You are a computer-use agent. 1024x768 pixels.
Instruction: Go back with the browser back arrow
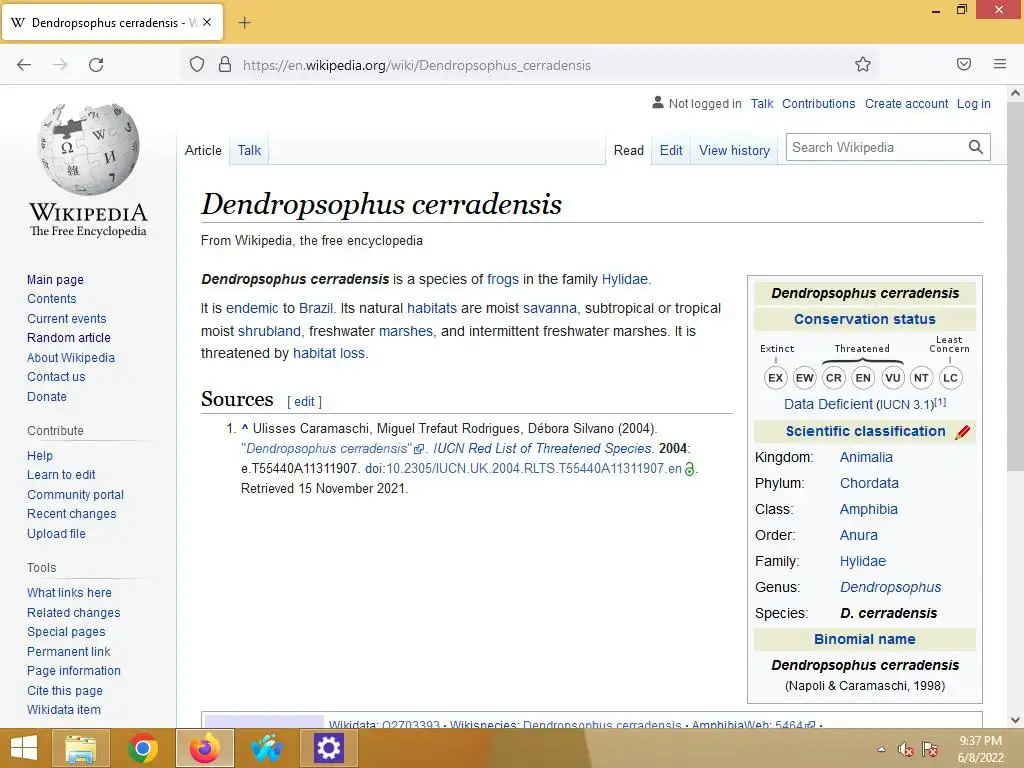(24, 65)
